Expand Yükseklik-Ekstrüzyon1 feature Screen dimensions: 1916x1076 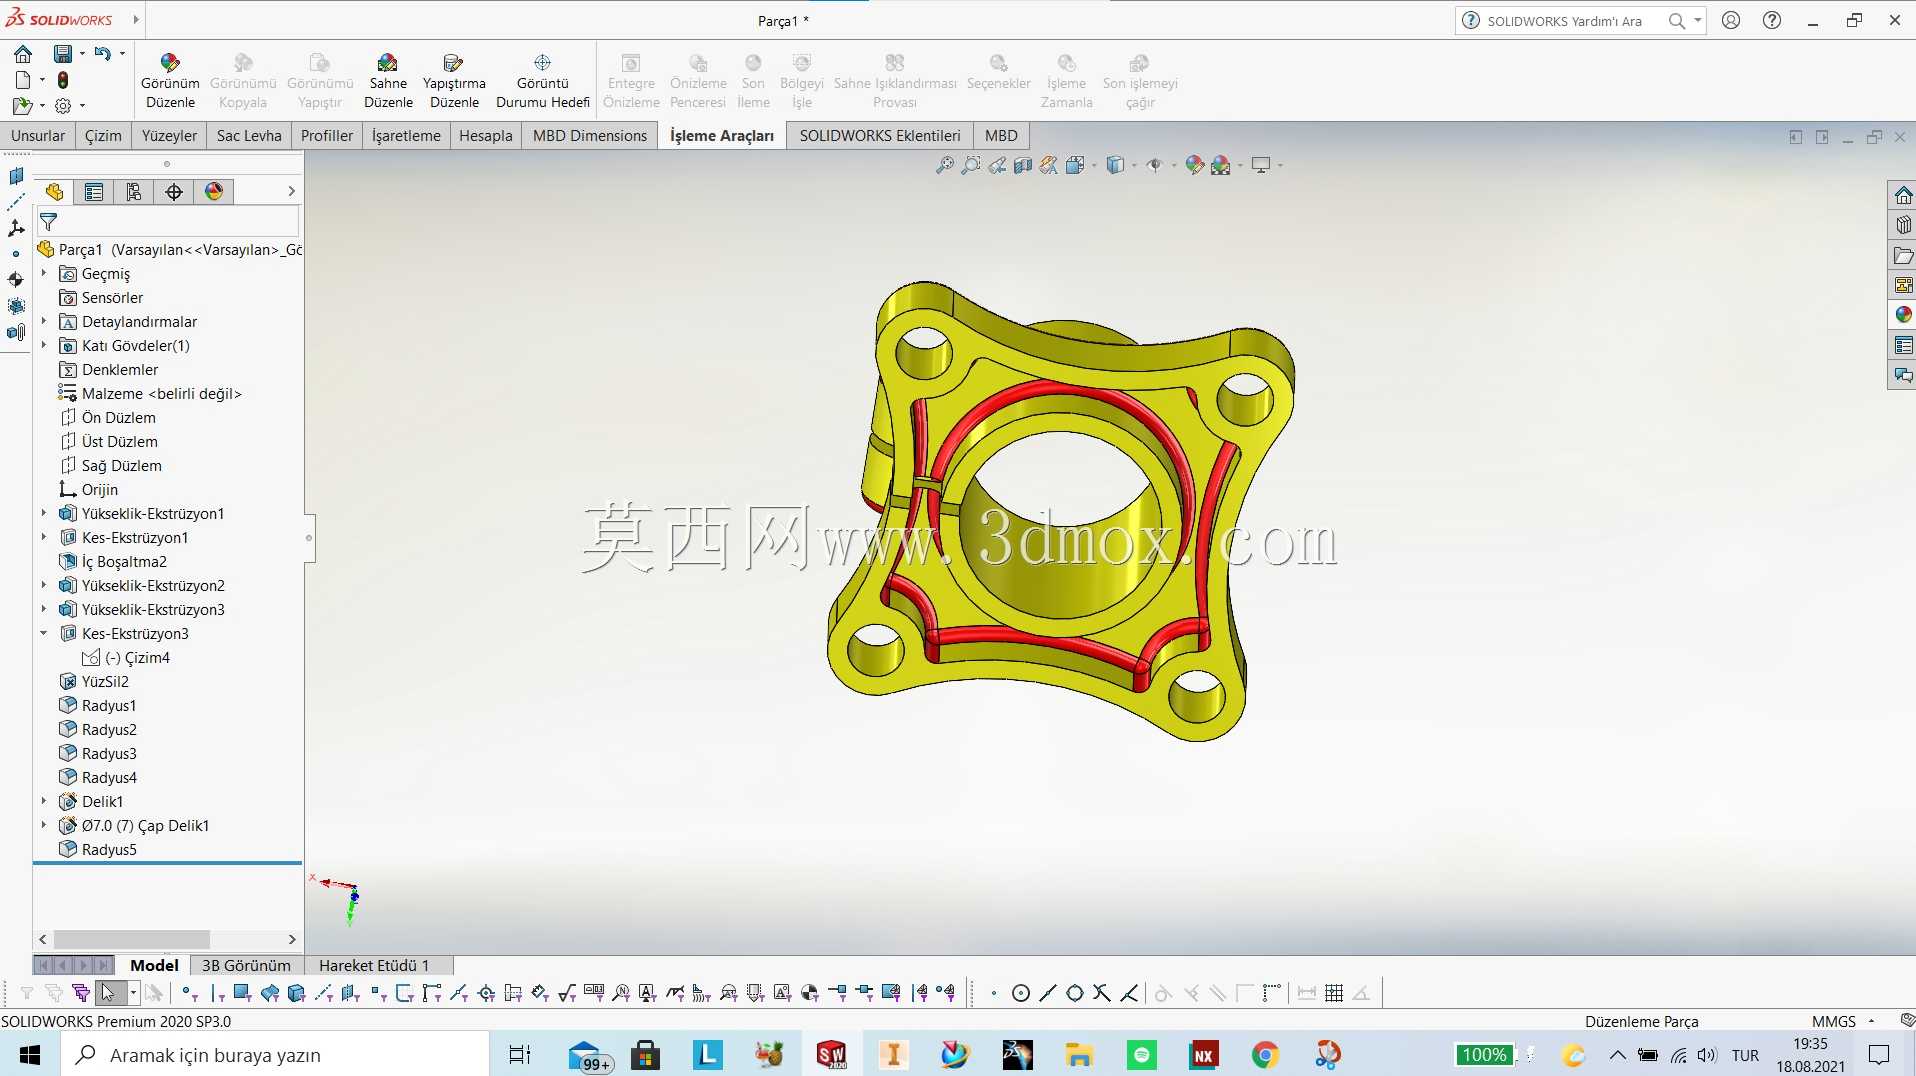click(44, 513)
